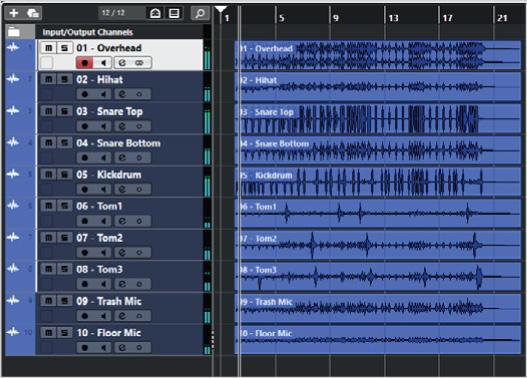Record enable the 02 - Hihat track

tap(84, 94)
